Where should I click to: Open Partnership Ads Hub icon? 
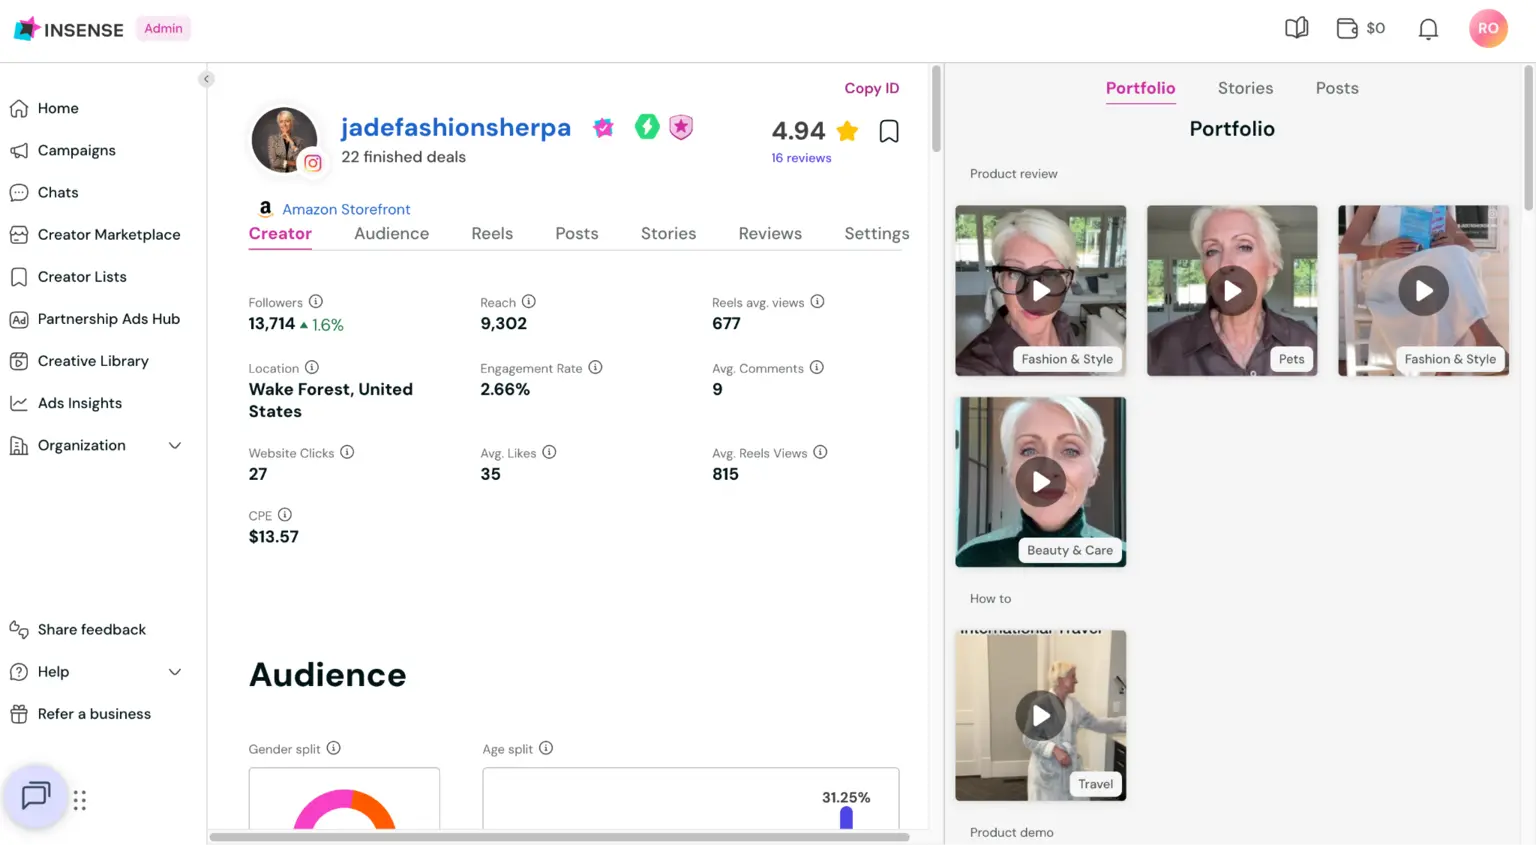[19, 319]
